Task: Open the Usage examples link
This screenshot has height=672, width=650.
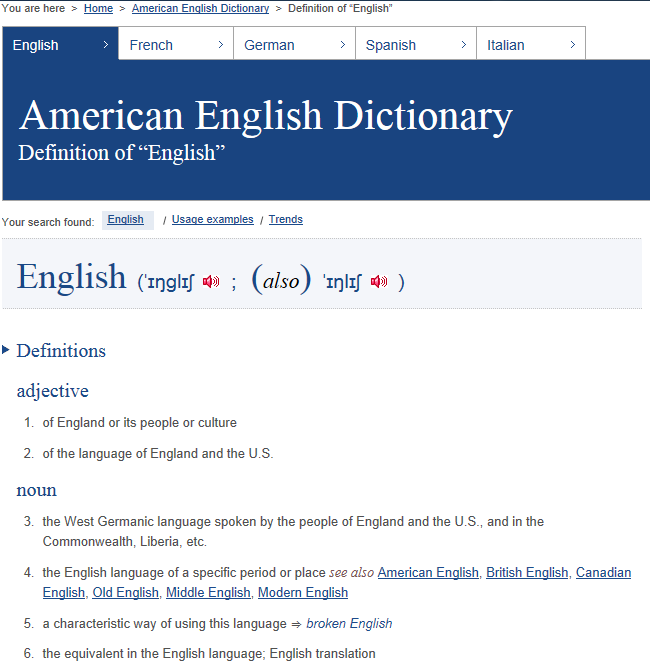Action: pyautogui.click(x=213, y=219)
